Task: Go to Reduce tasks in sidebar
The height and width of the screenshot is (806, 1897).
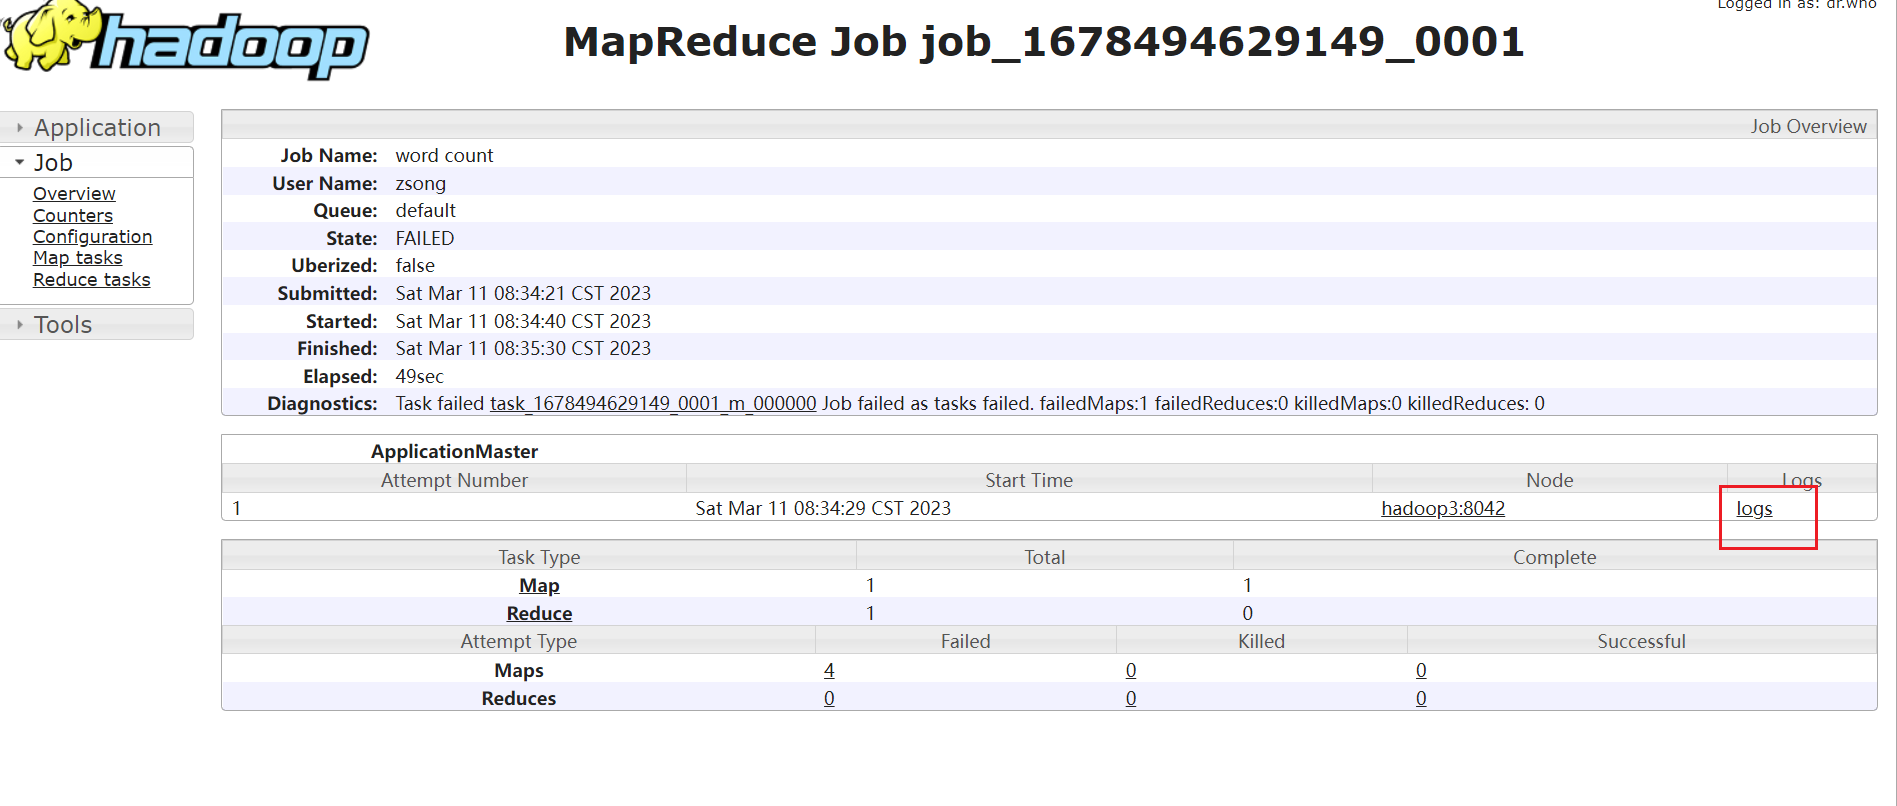Action: tap(92, 279)
